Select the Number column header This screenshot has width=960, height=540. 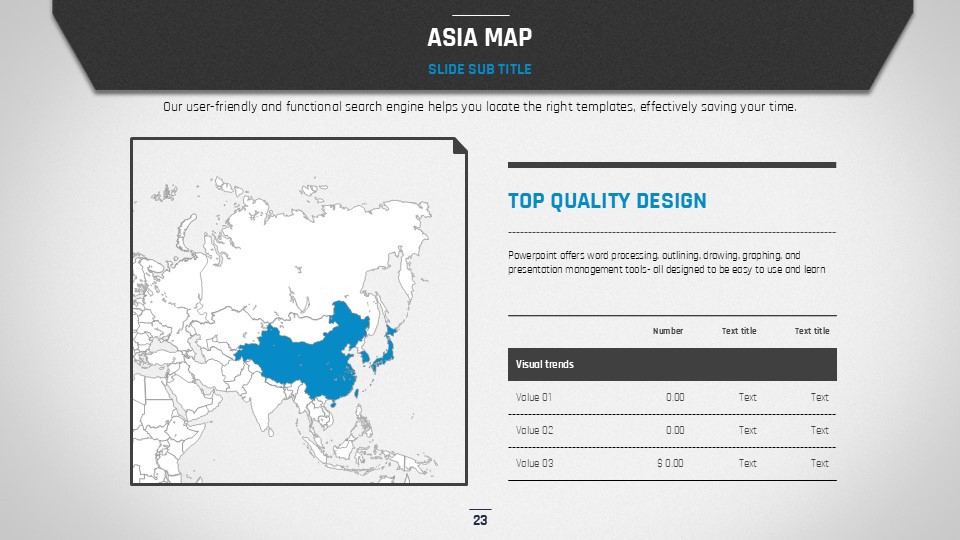pyautogui.click(x=668, y=331)
